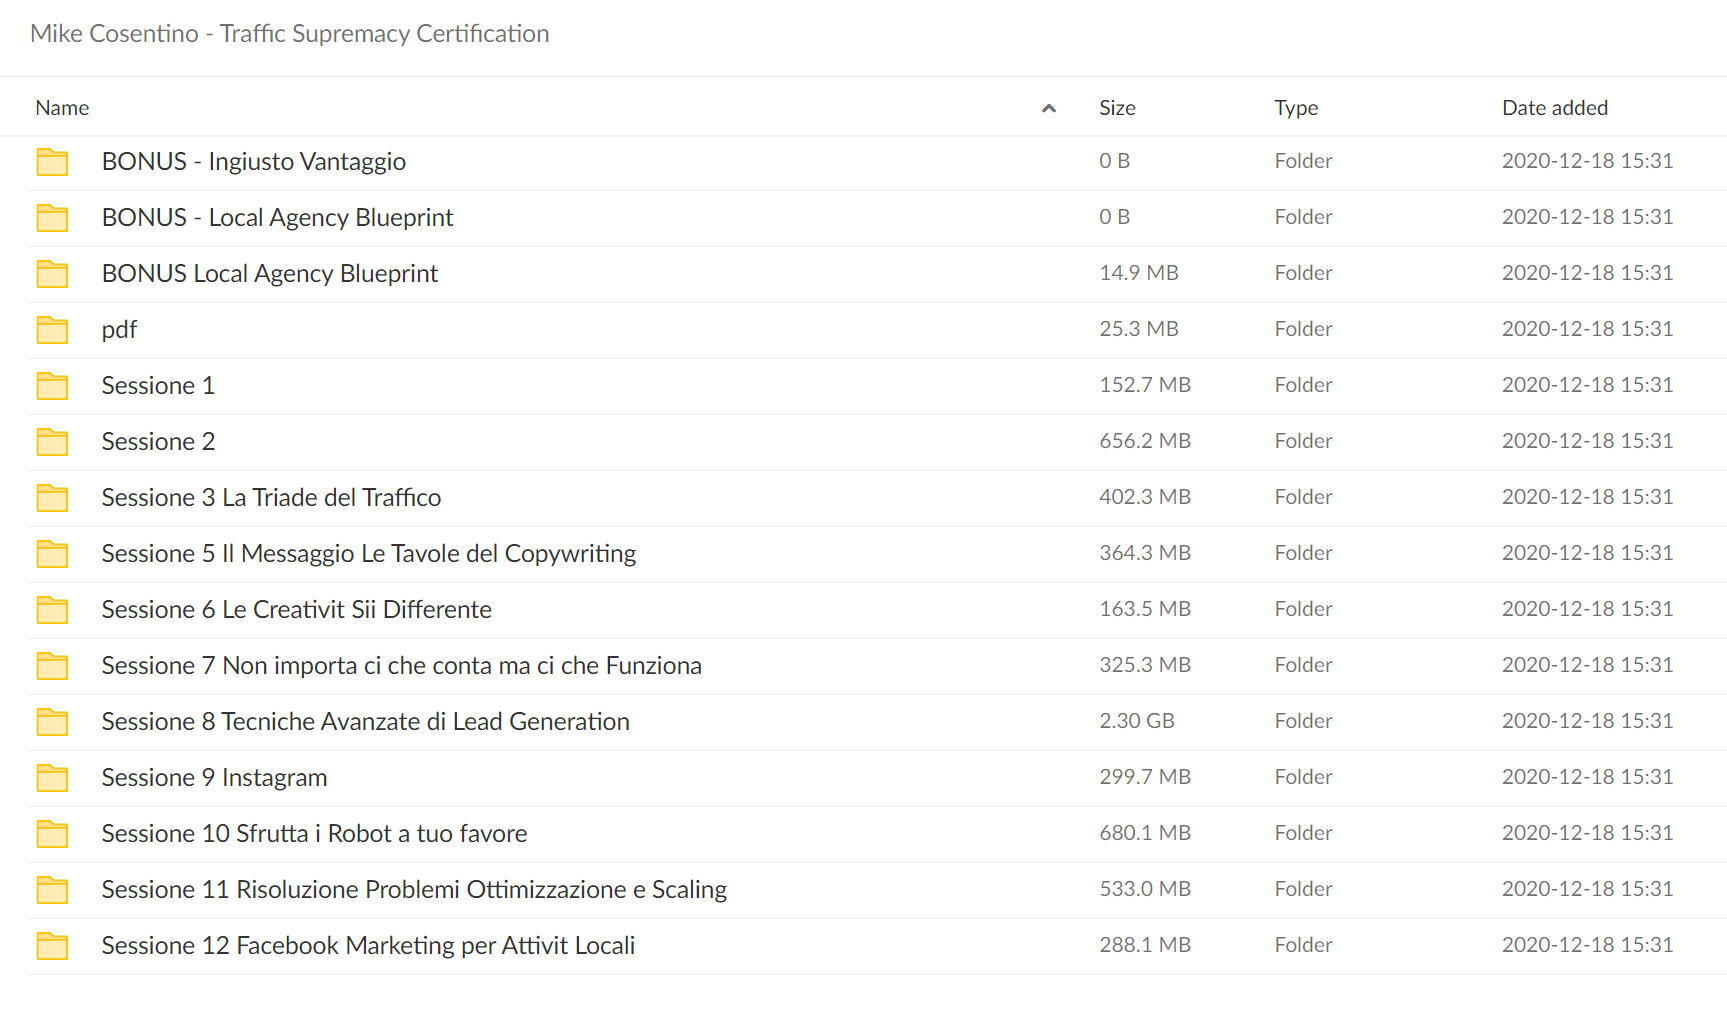The height and width of the screenshot is (1019, 1727).
Task: Click the Folder type in Sessione 9 Instagram row
Action: tap(1303, 777)
